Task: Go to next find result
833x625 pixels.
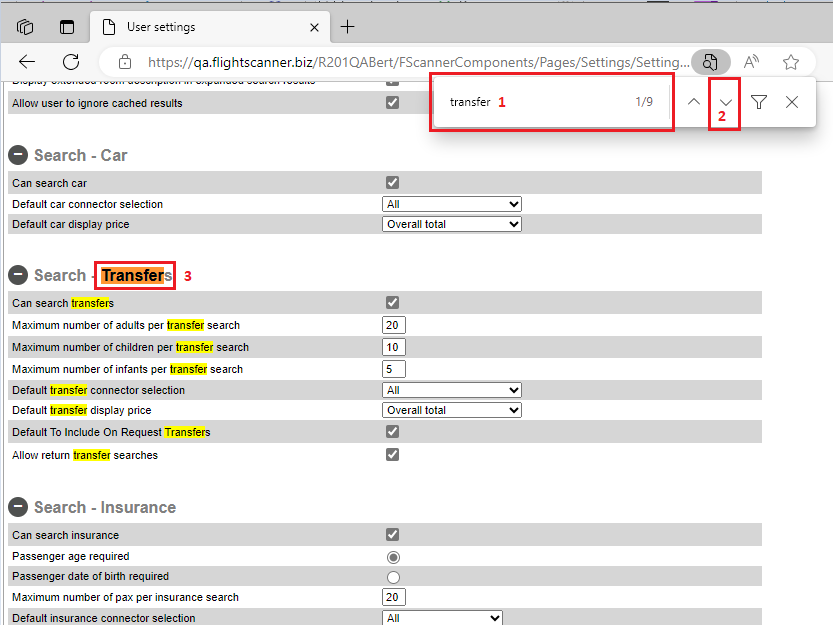Action: point(726,102)
